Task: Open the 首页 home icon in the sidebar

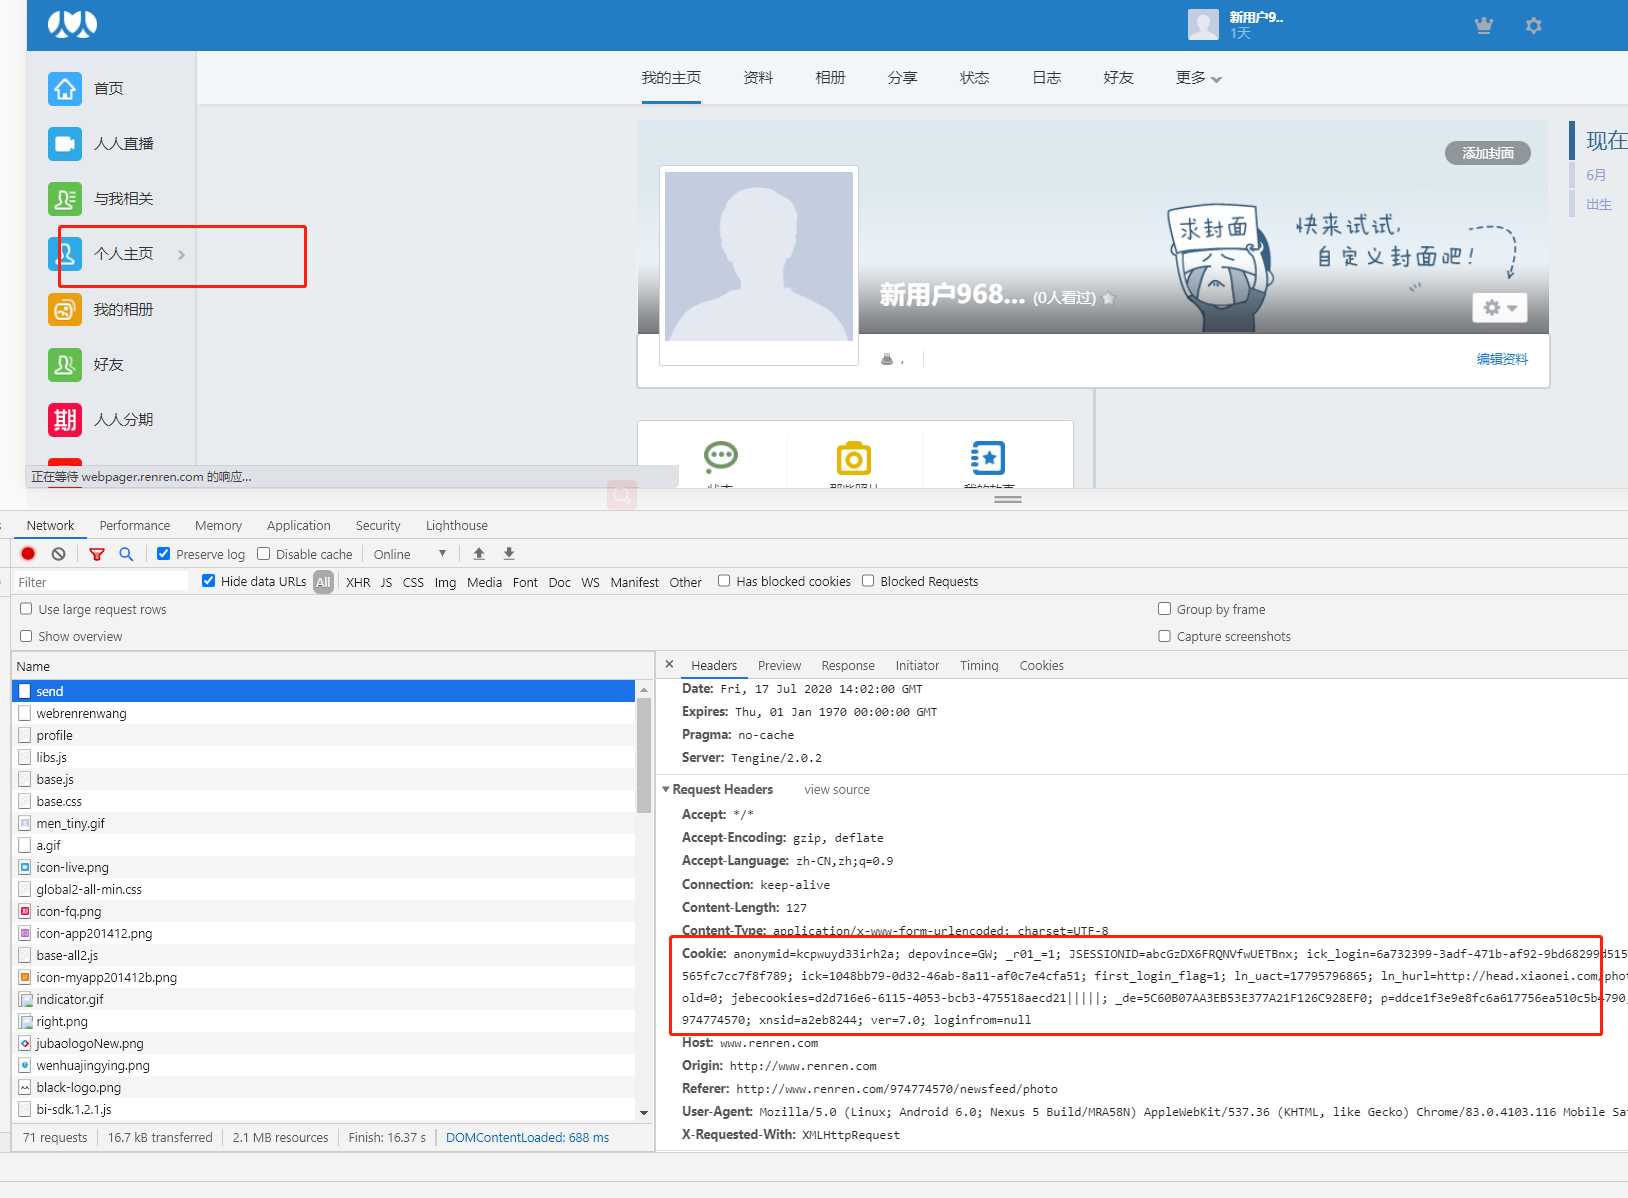Action: 65,89
